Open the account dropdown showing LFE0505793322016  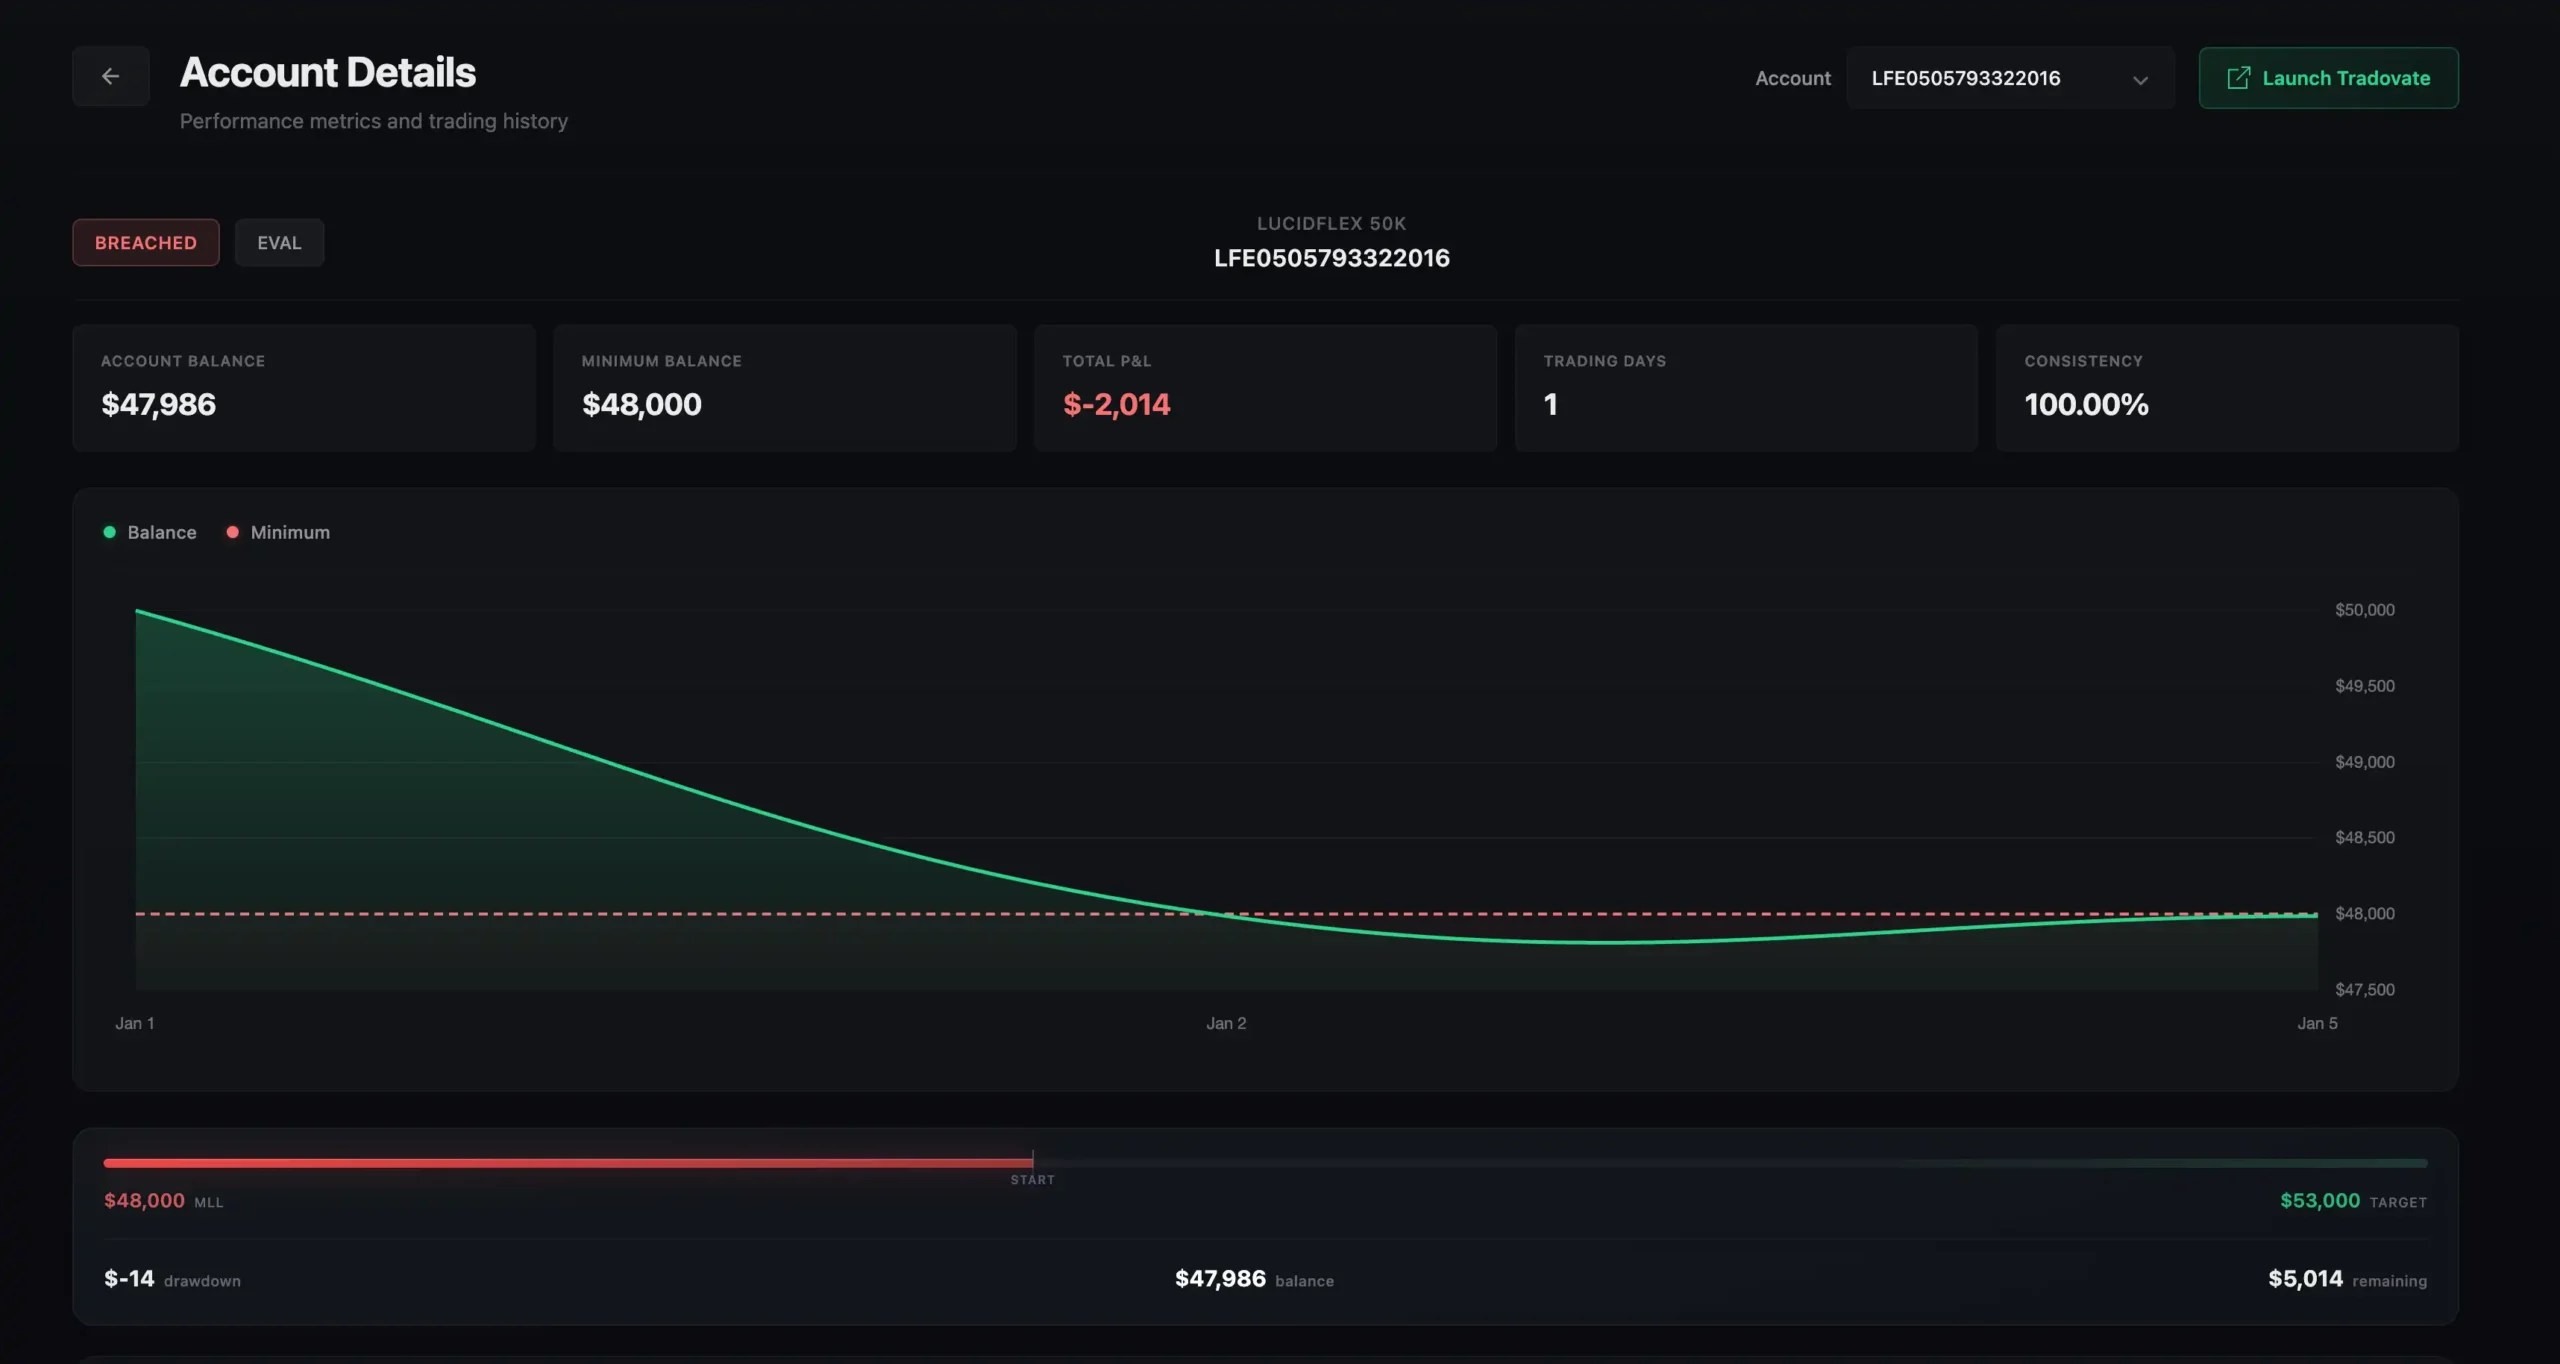(2007, 77)
